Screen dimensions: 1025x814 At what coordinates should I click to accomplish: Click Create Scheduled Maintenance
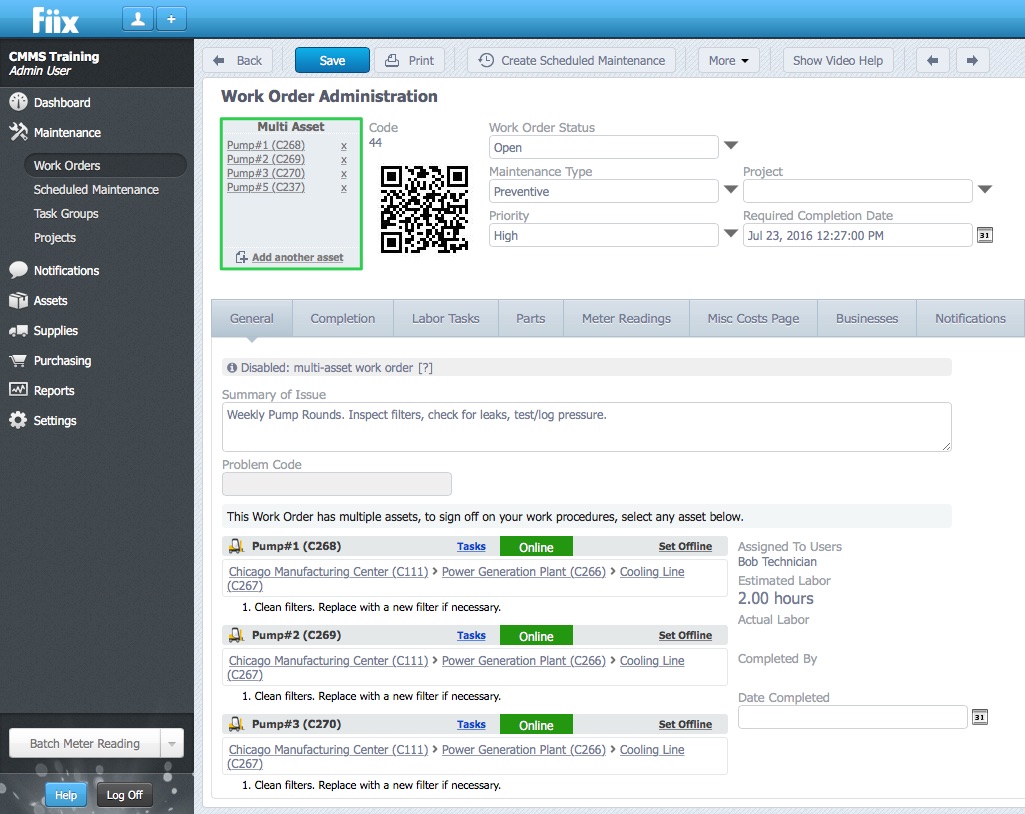click(x=571, y=60)
